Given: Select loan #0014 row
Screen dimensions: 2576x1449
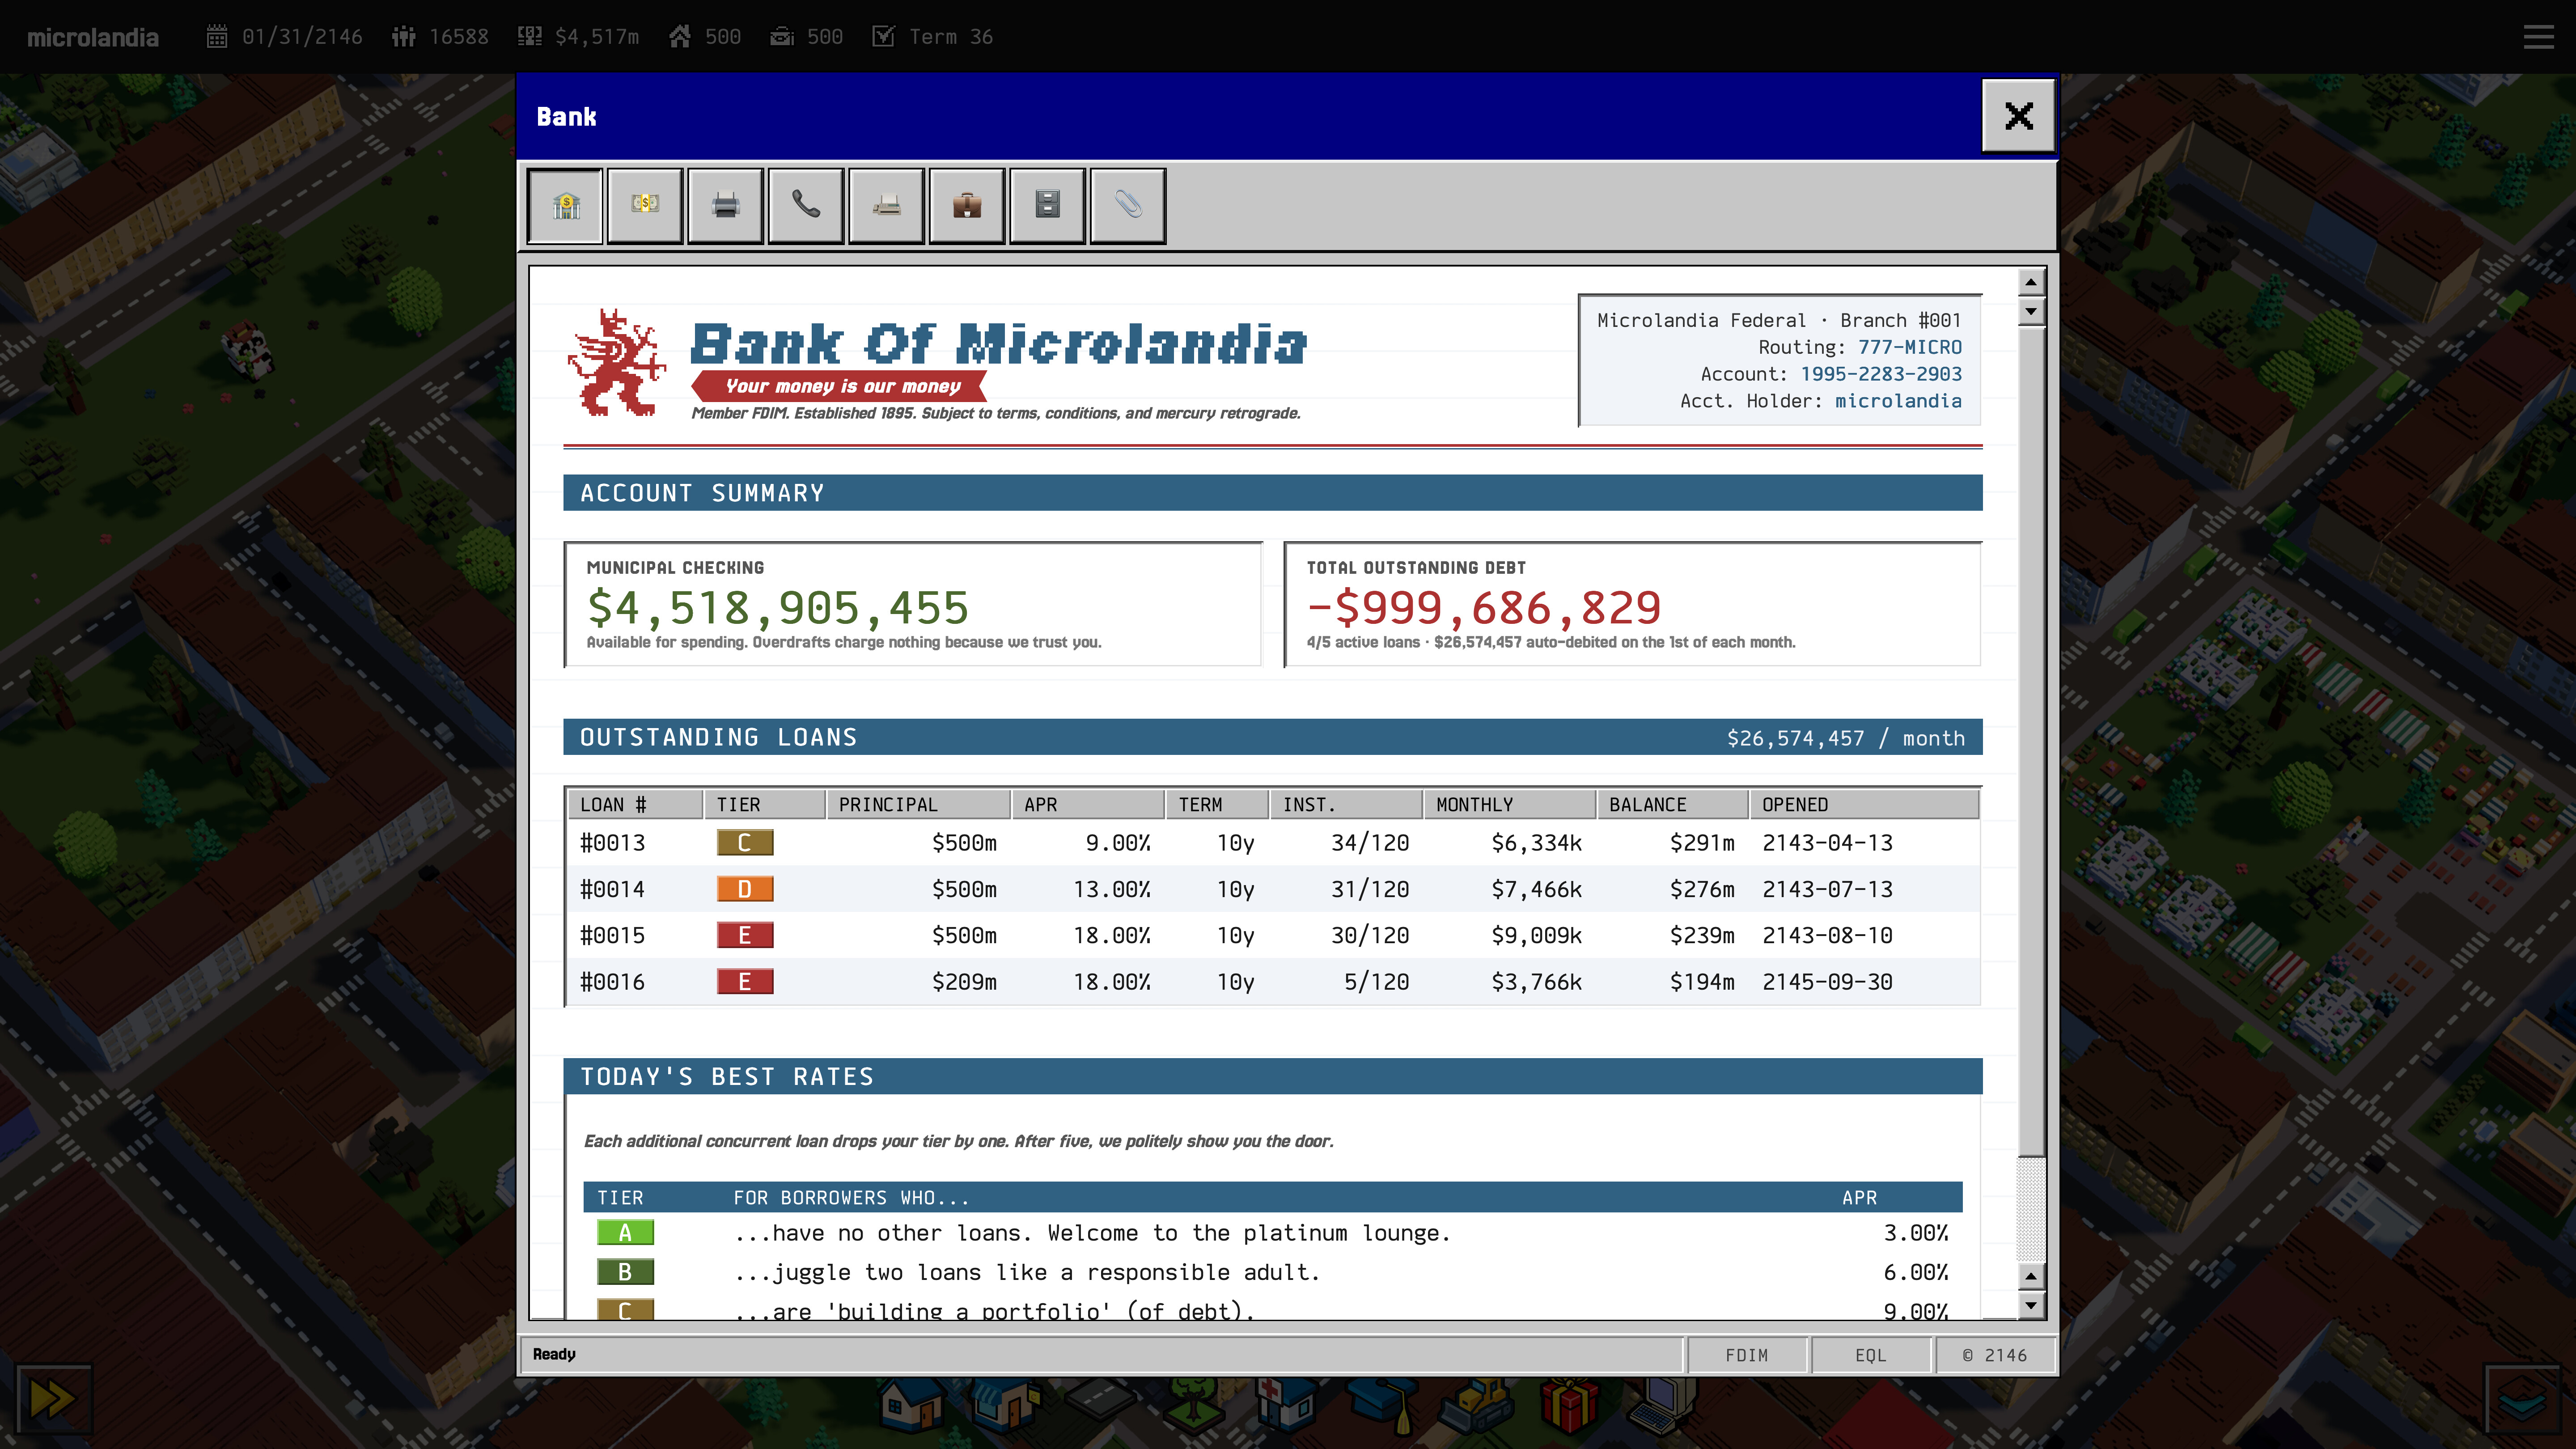Looking at the screenshot, I should [1273, 889].
